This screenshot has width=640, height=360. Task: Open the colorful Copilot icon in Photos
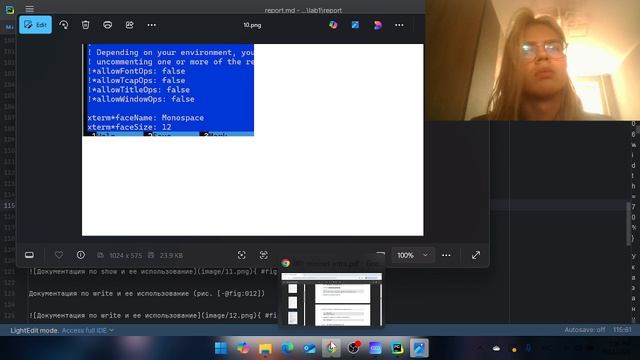(x=333, y=25)
